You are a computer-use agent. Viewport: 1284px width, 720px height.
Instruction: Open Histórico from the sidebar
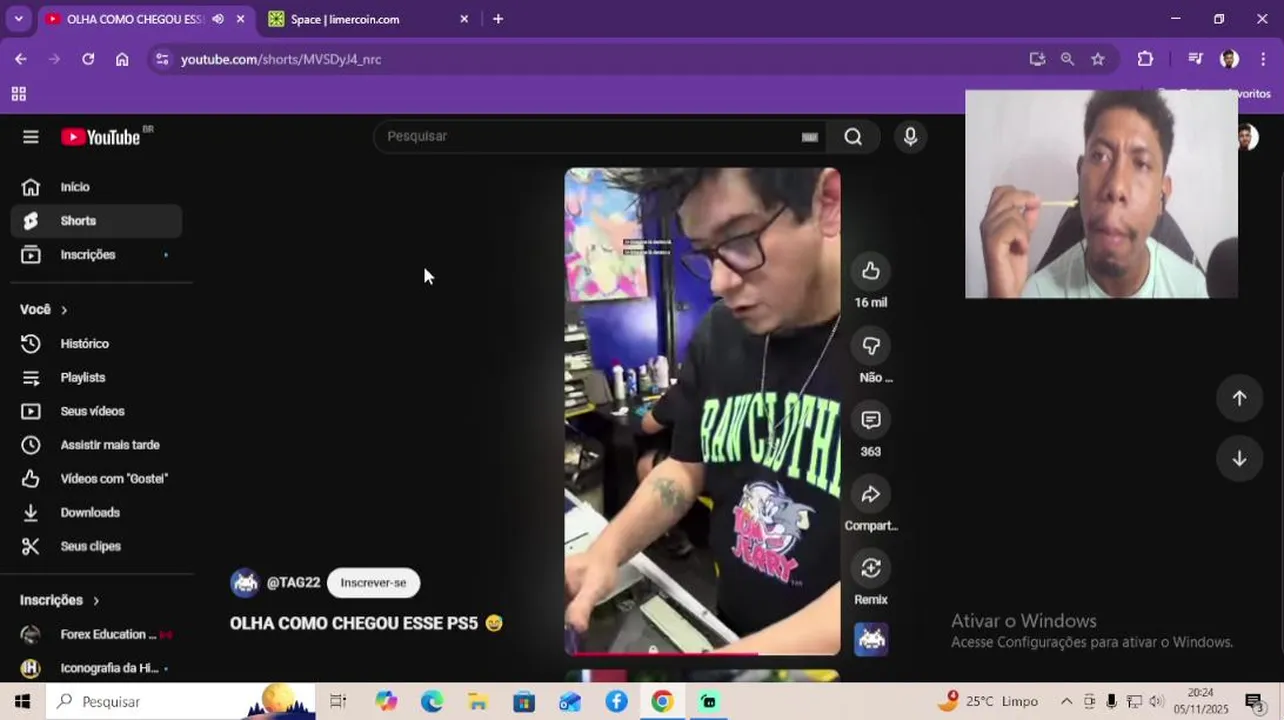pos(96,344)
